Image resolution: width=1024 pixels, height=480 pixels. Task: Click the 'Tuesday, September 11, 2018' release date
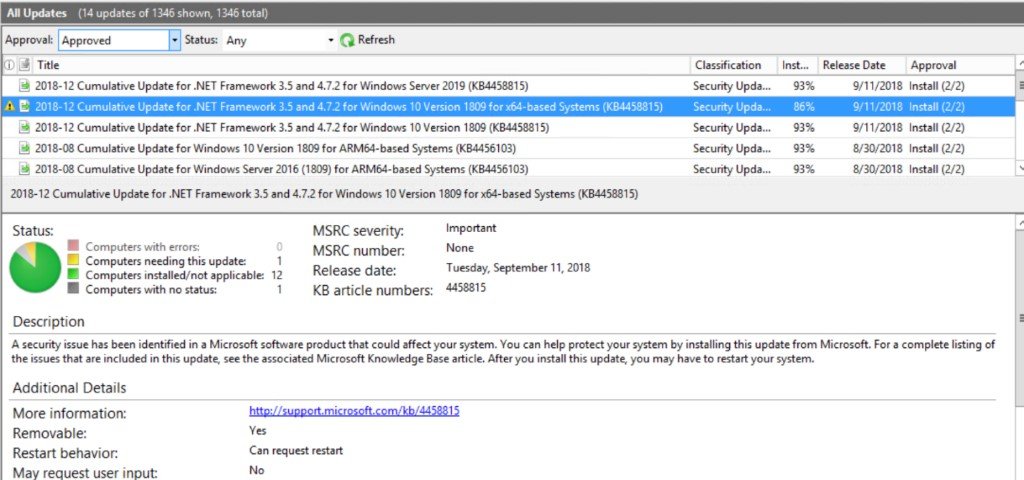tap(518, 267)
